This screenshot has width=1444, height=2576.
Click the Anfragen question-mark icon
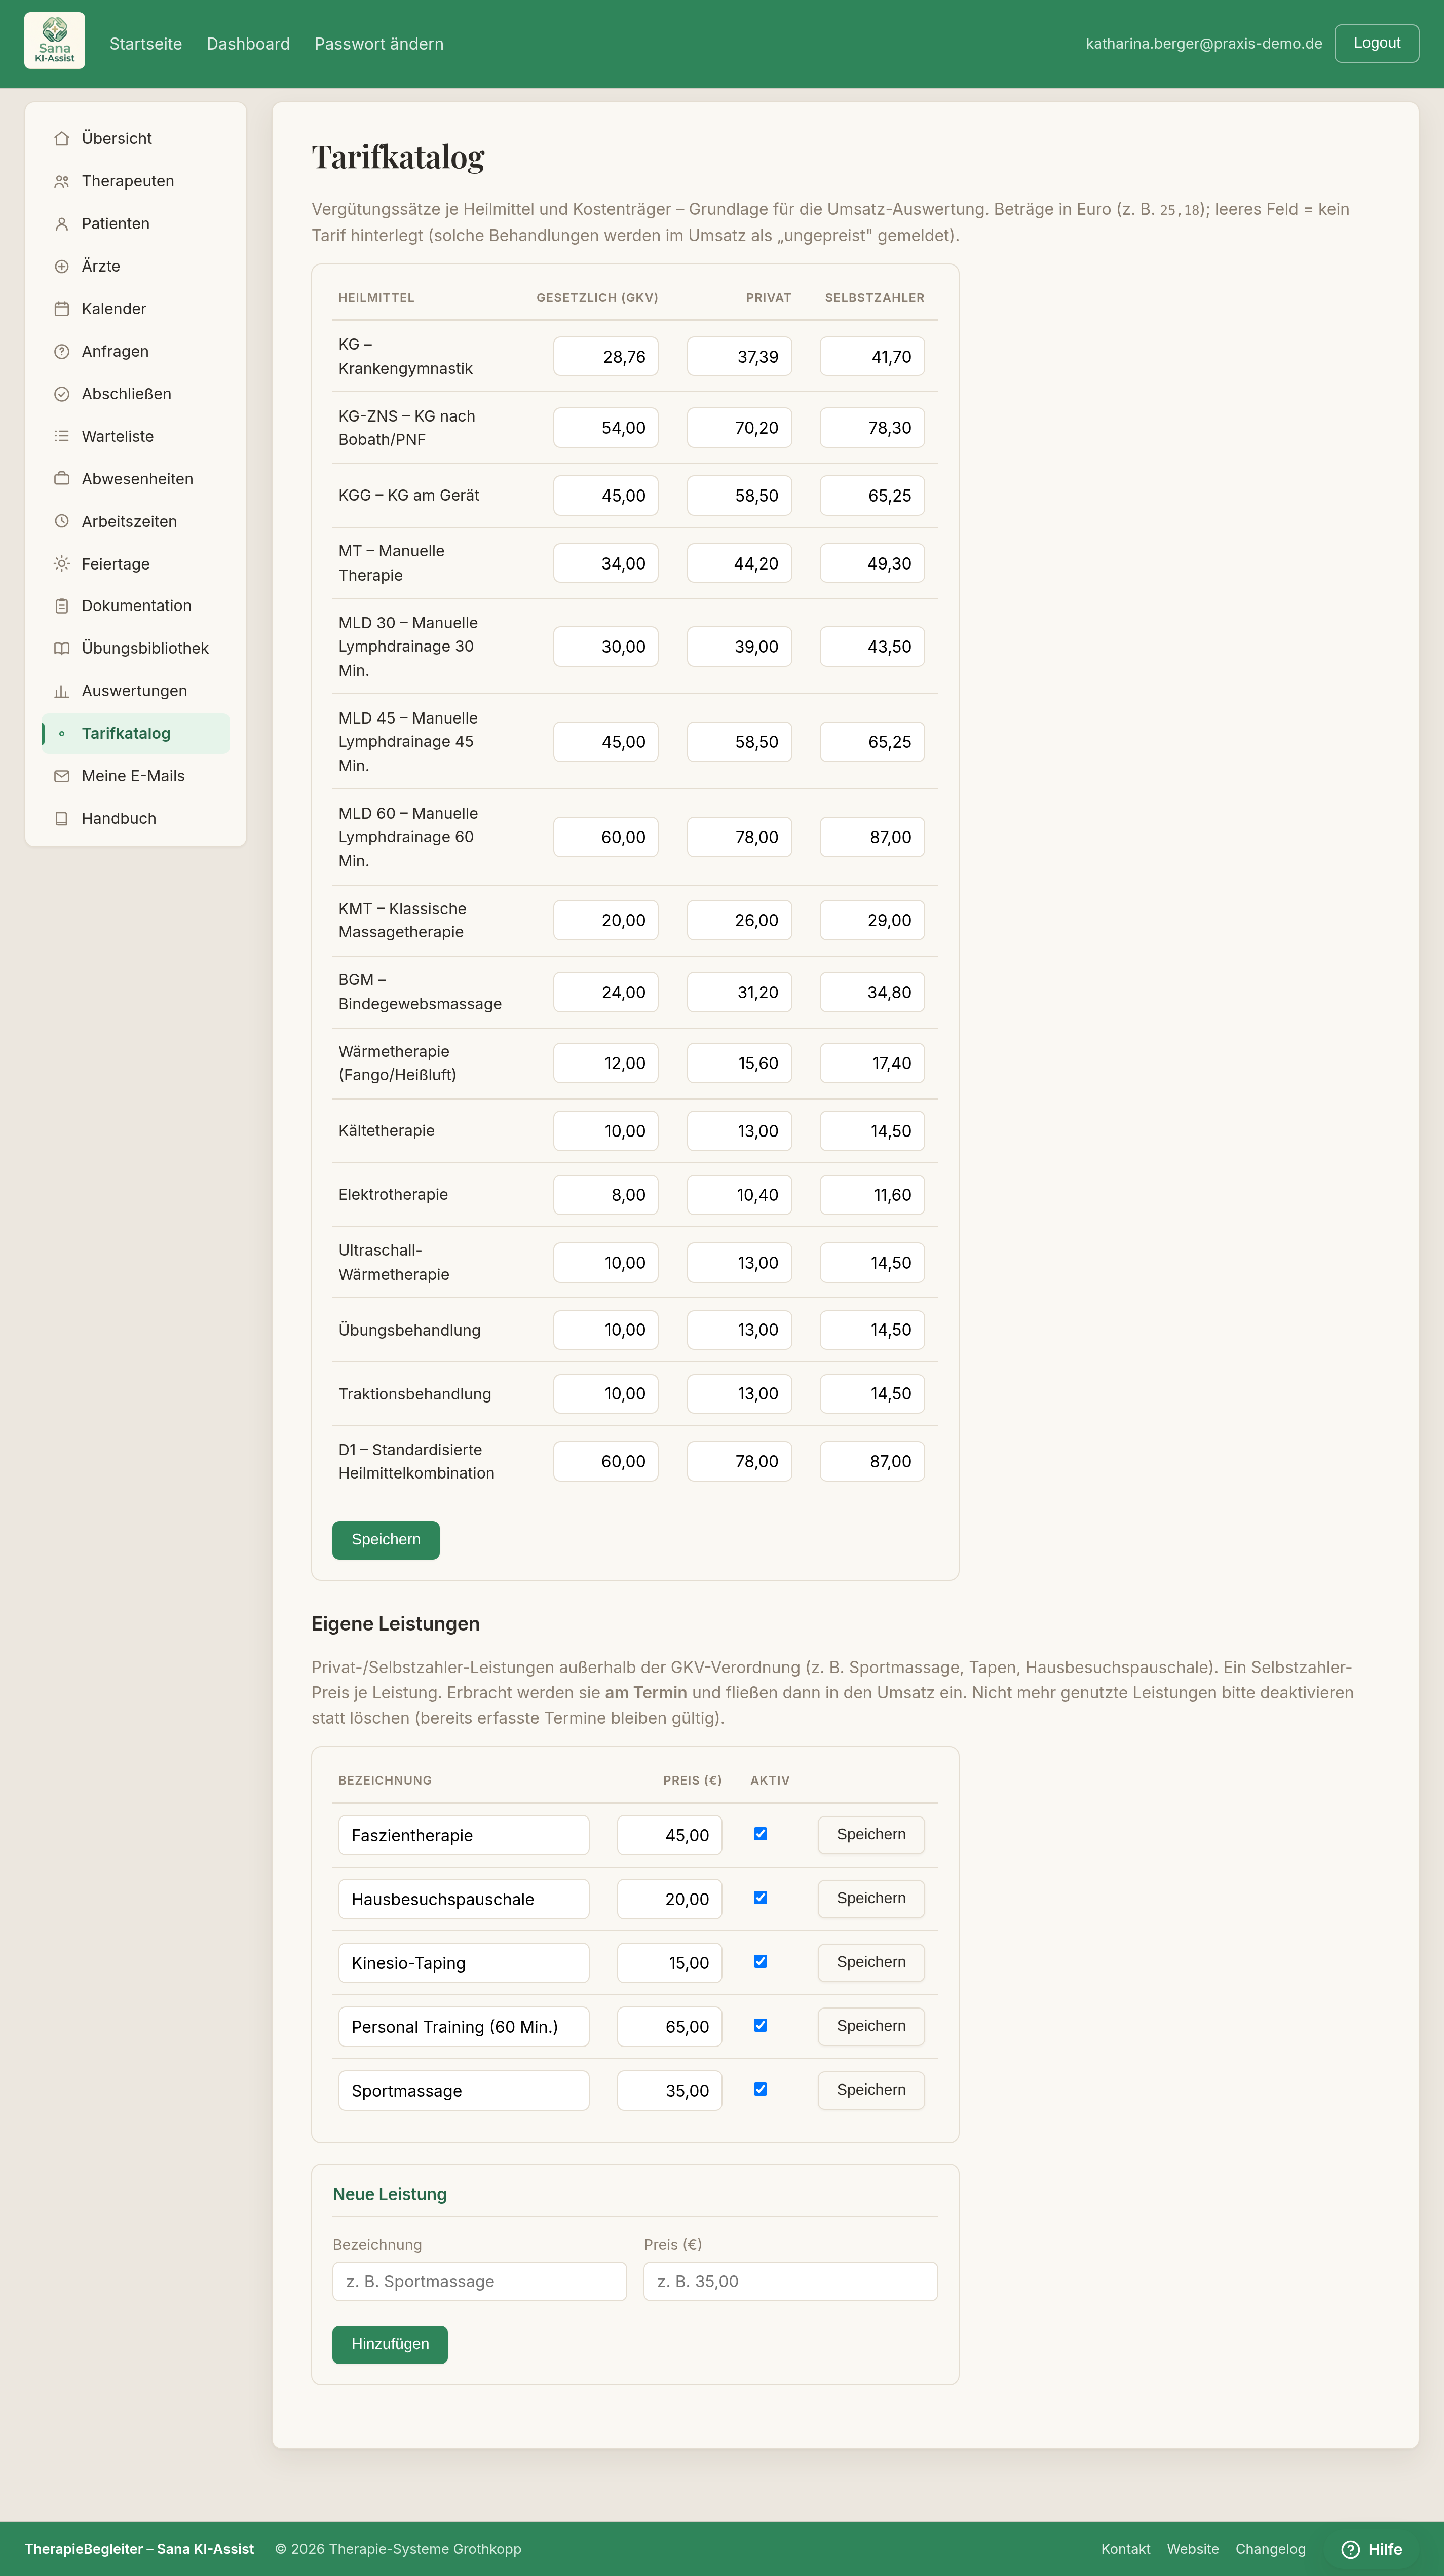coord(62,351)
